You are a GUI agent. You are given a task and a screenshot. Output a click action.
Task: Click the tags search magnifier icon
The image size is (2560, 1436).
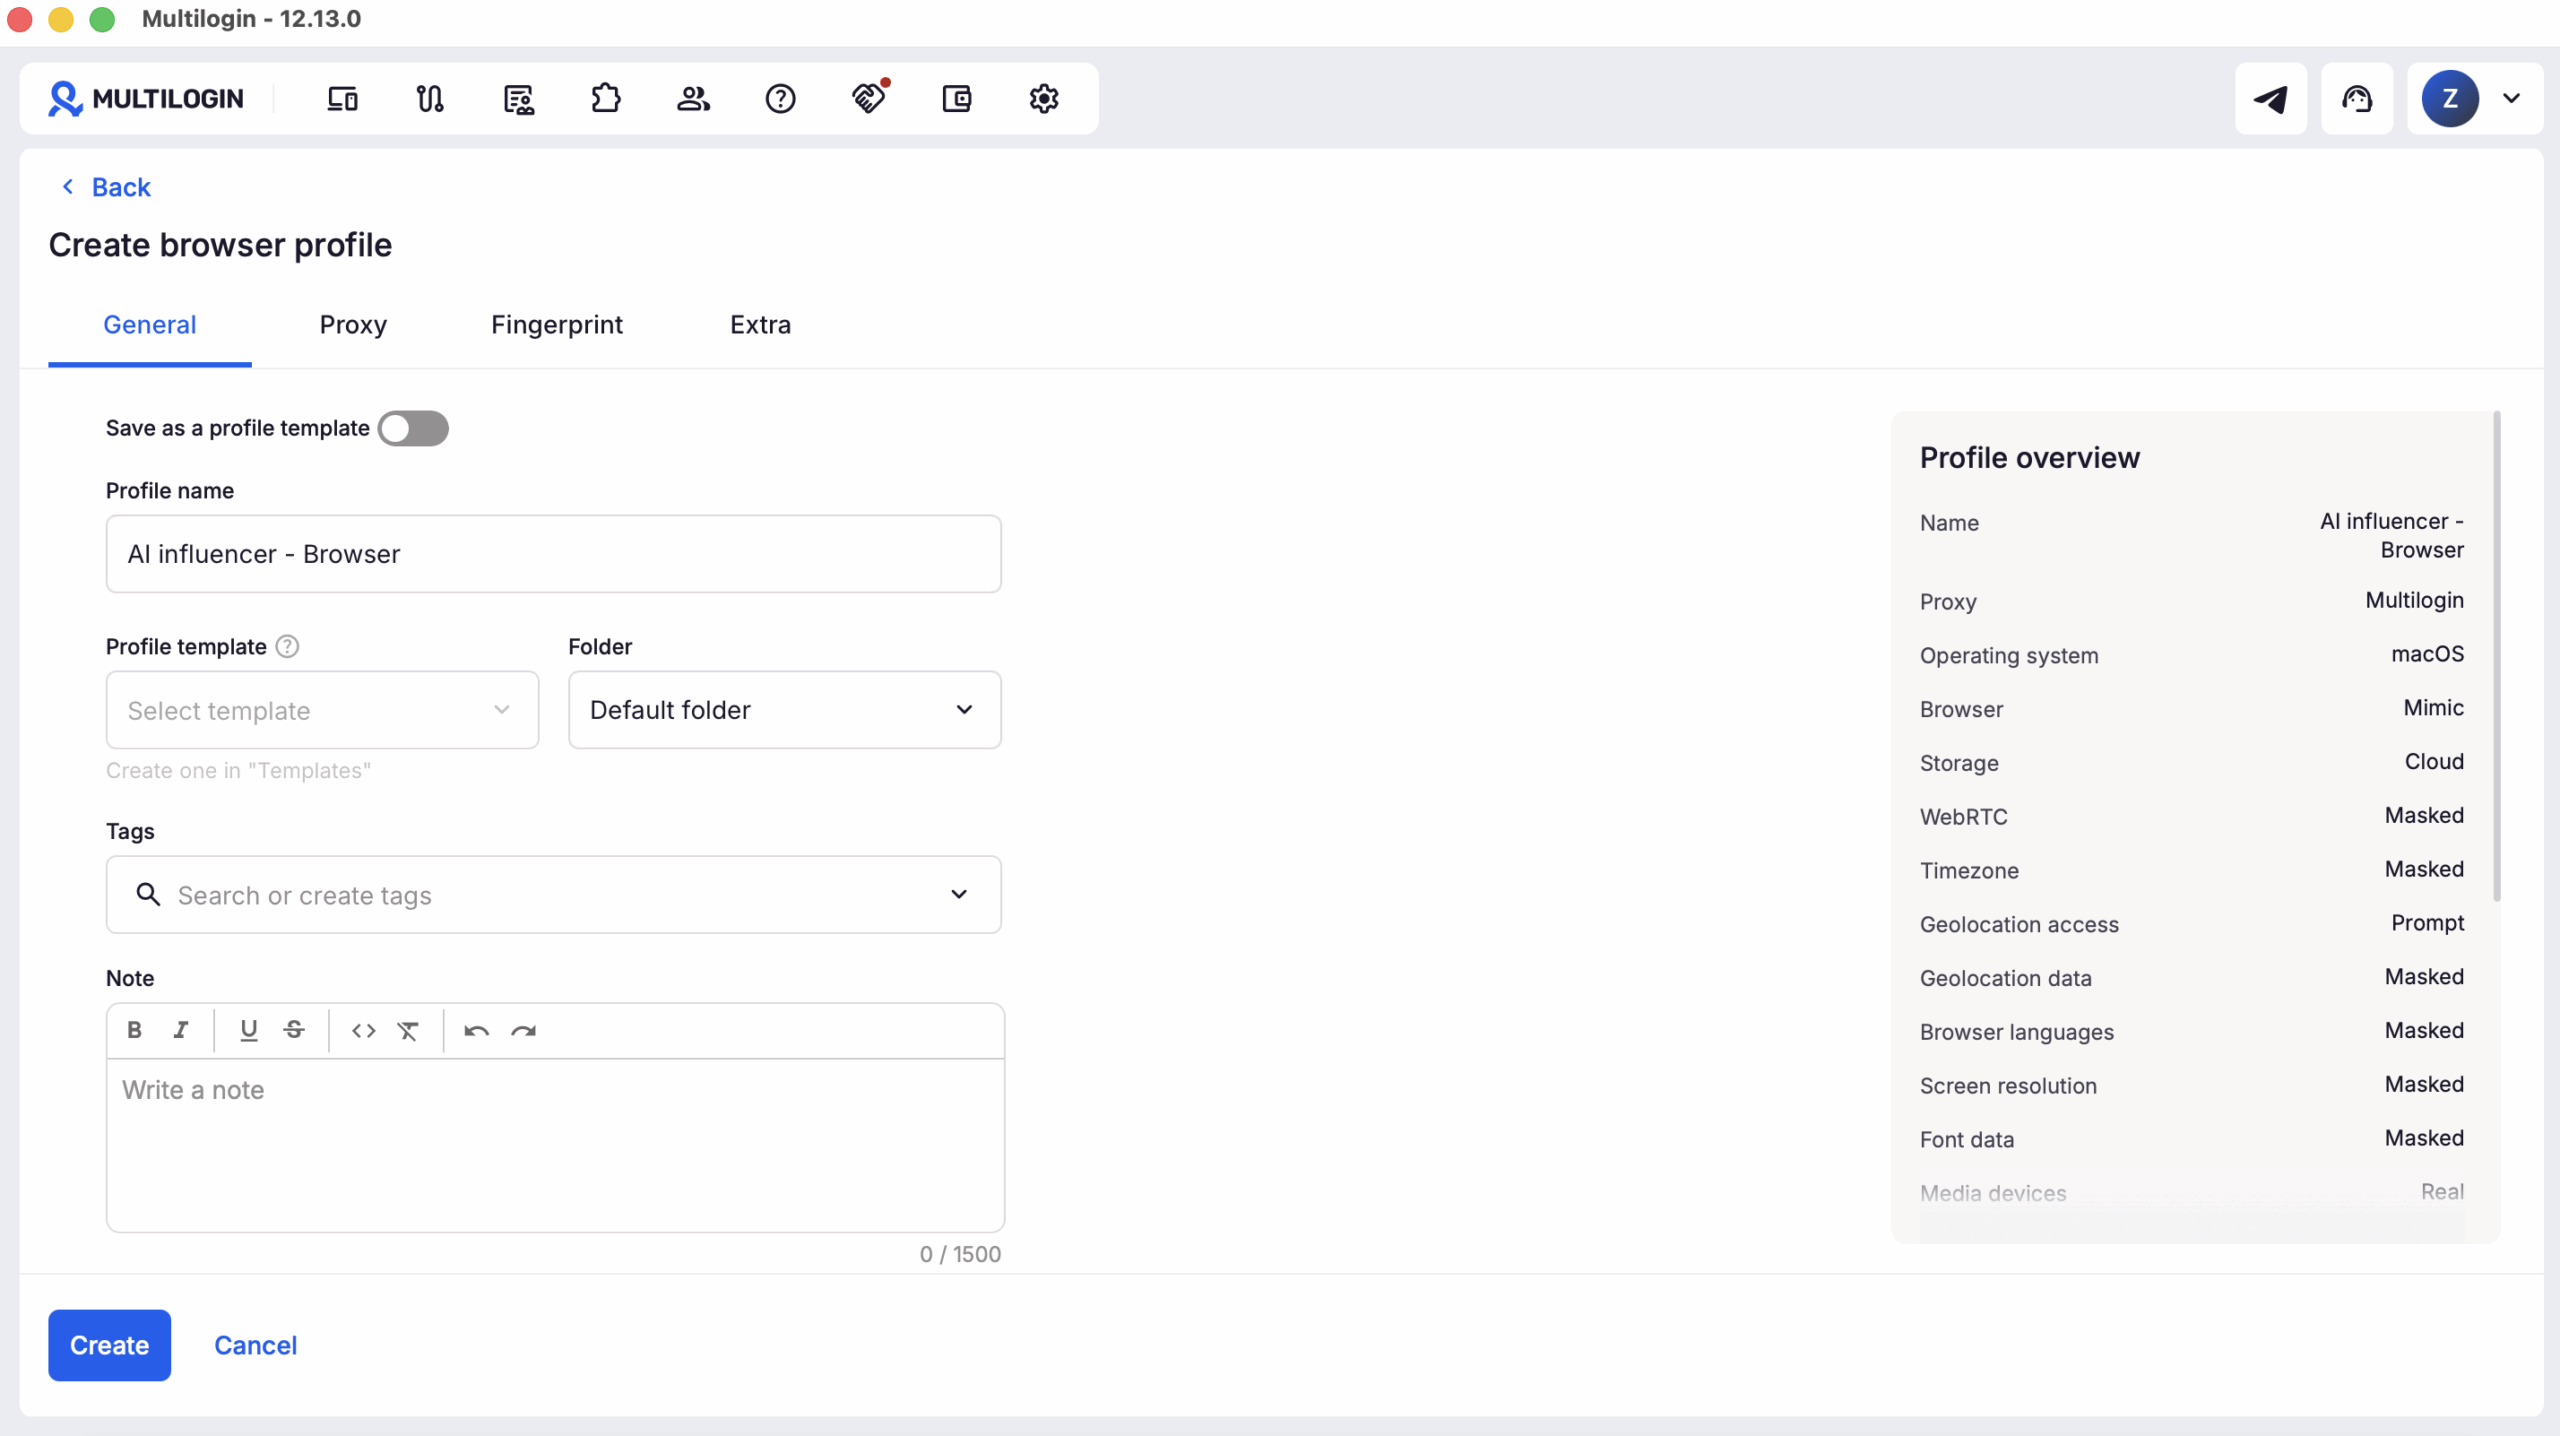(x=148, y=895)
